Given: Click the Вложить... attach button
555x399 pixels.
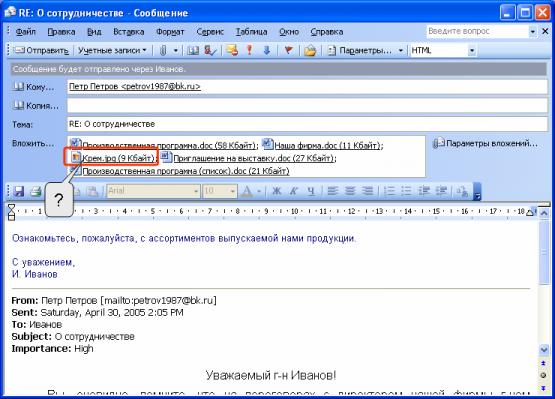Looking at the screenshot, I should tap(33, 143).
